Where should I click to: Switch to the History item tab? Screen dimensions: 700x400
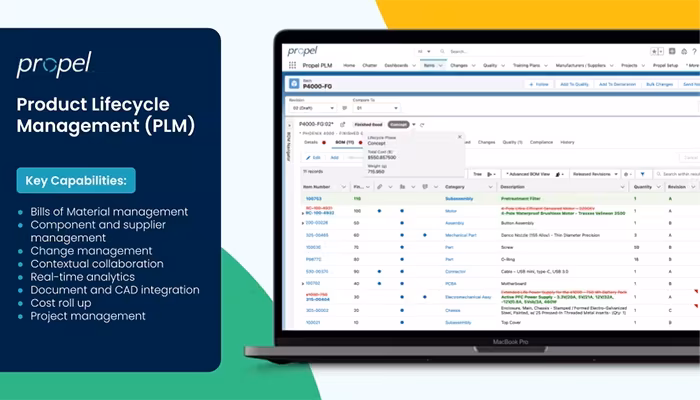567,142
